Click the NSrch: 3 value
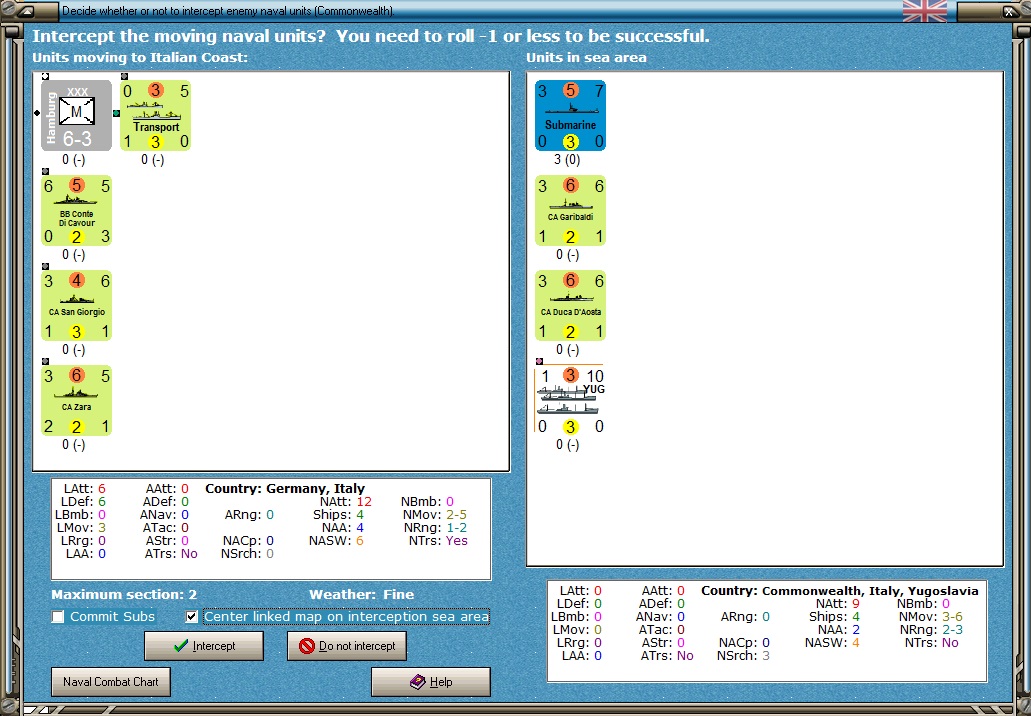Image resolution: width=1031 pixels, height=716 pixels. click(x=766, y=656)
